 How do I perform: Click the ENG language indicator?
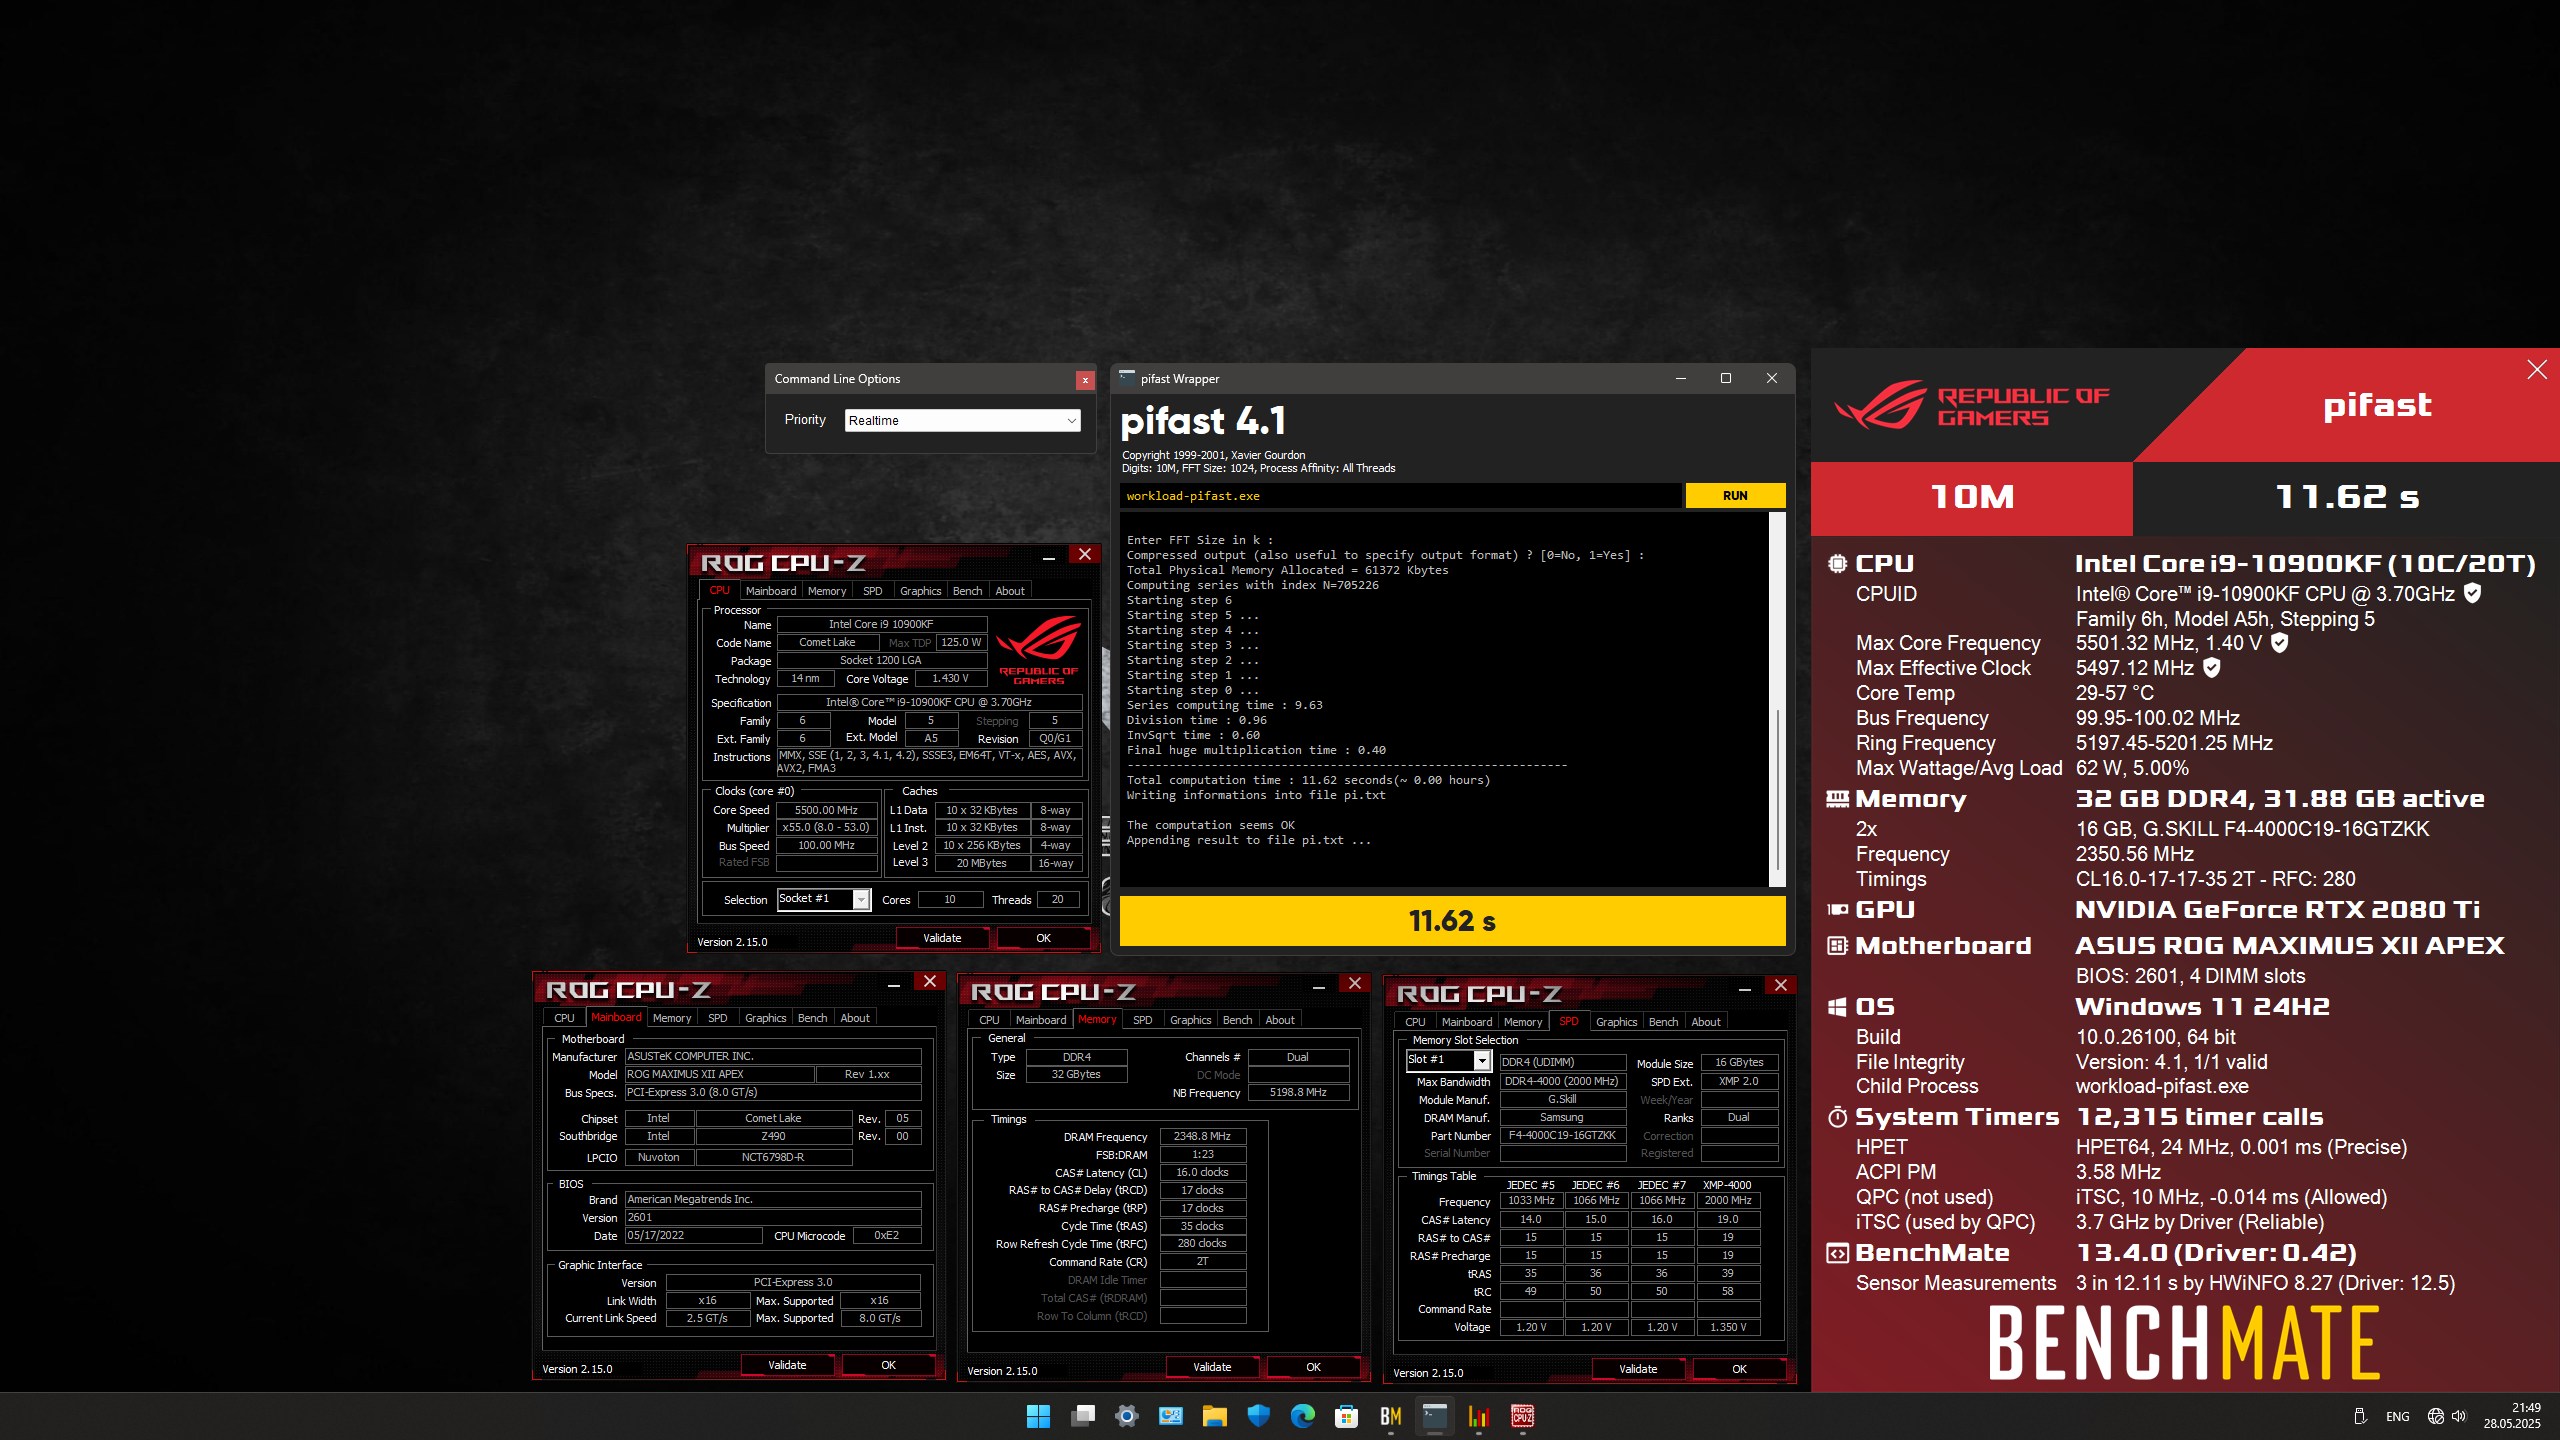[2397, 1416]
